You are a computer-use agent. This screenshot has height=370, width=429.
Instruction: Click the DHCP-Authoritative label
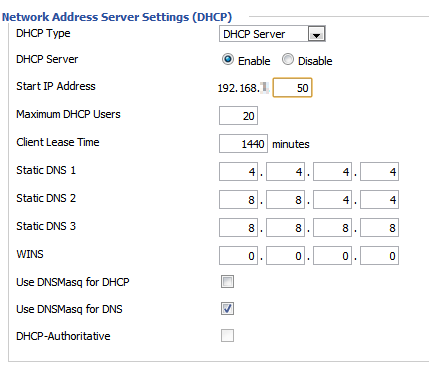[63, 336]
